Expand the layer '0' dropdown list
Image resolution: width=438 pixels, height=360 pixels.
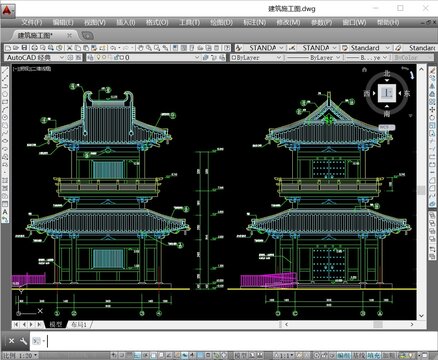tap(197, 58)
